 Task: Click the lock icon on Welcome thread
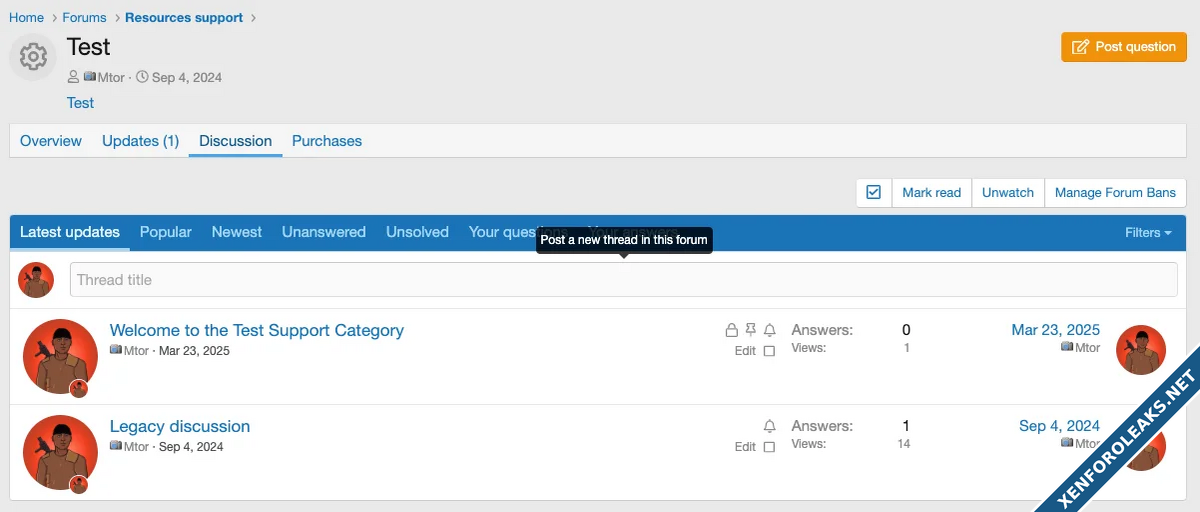731,330
